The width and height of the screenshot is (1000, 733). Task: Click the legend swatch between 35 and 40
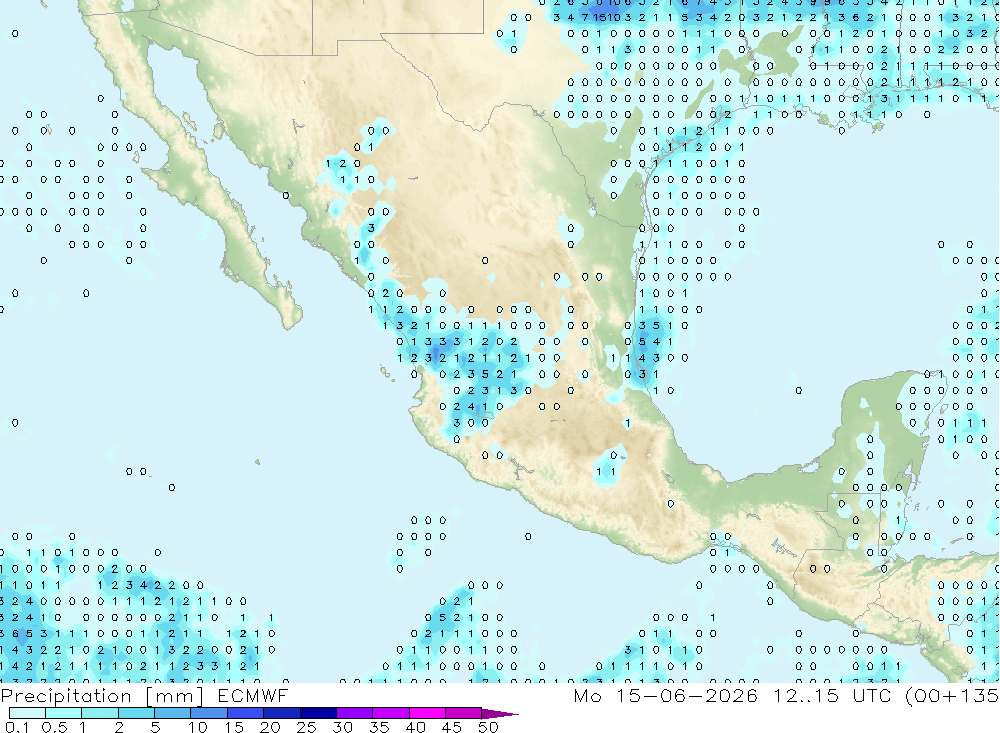[x=391, y=713]
